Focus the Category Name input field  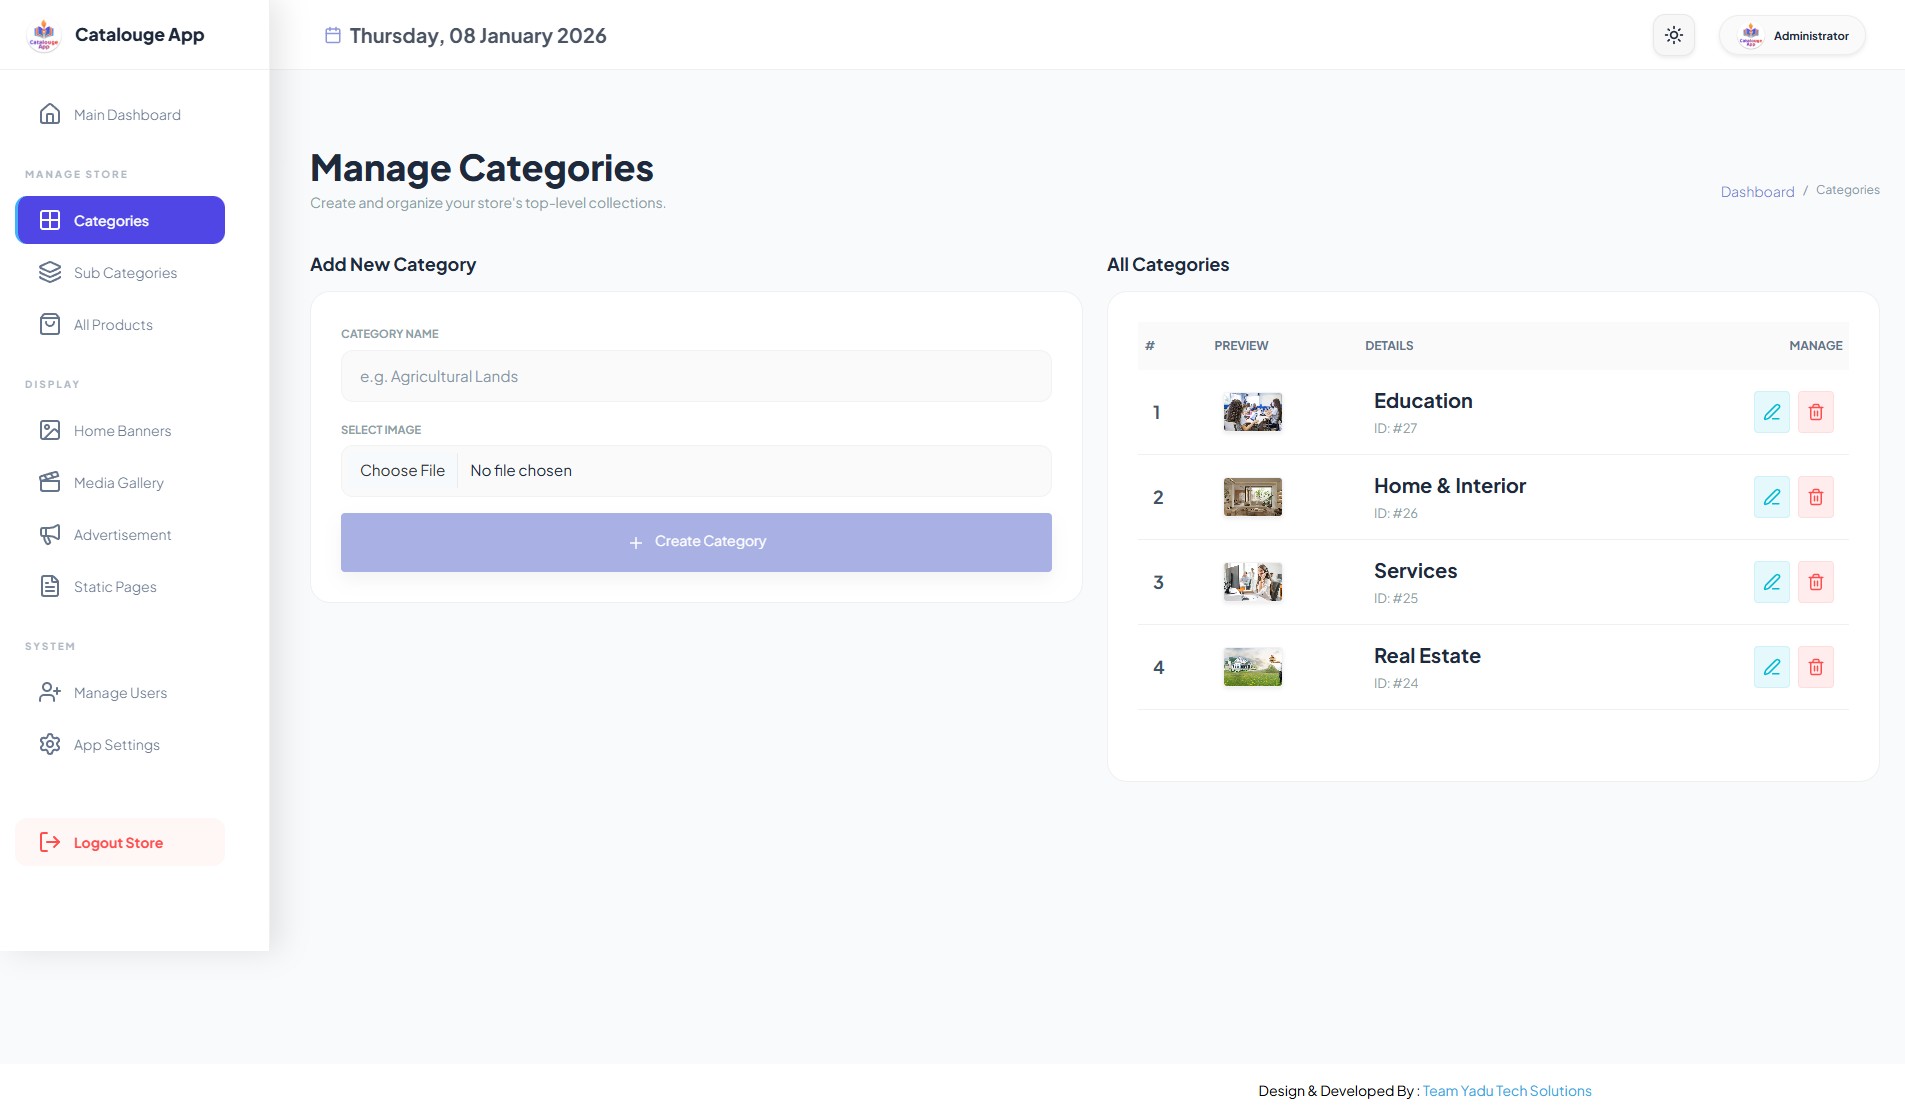(x=696, y=376)
